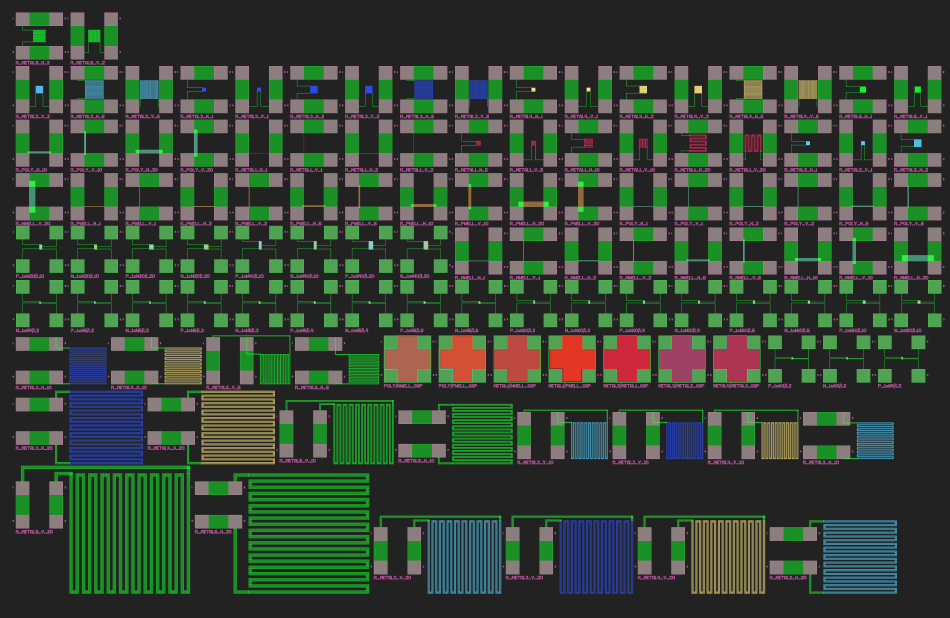Click the largest green horizontal serpentine resistor
The width and height of the screenshot is (950, 618).
click(x=308, y=533)
